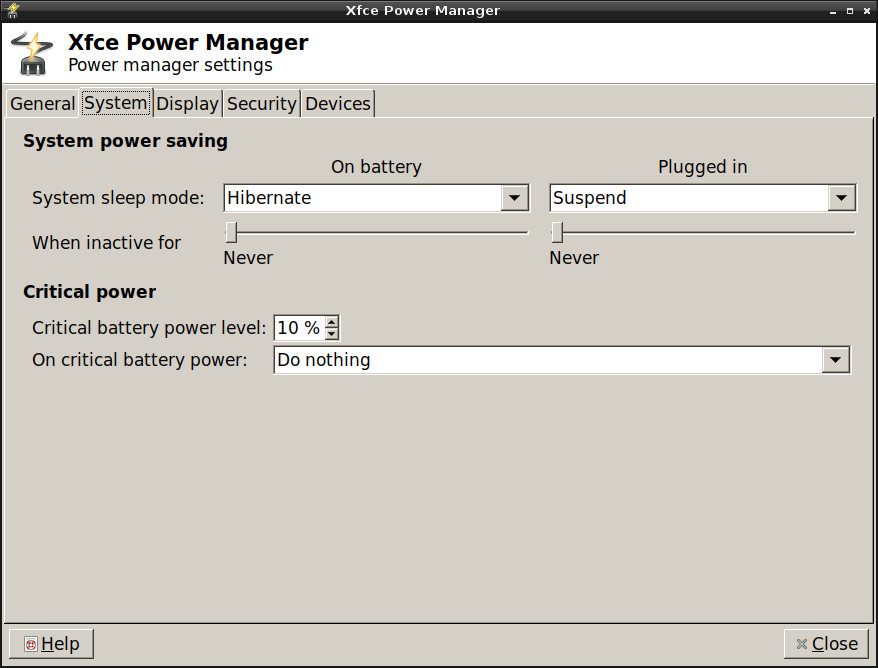Click the Plugged in inactivity slider track

(703, 232)
